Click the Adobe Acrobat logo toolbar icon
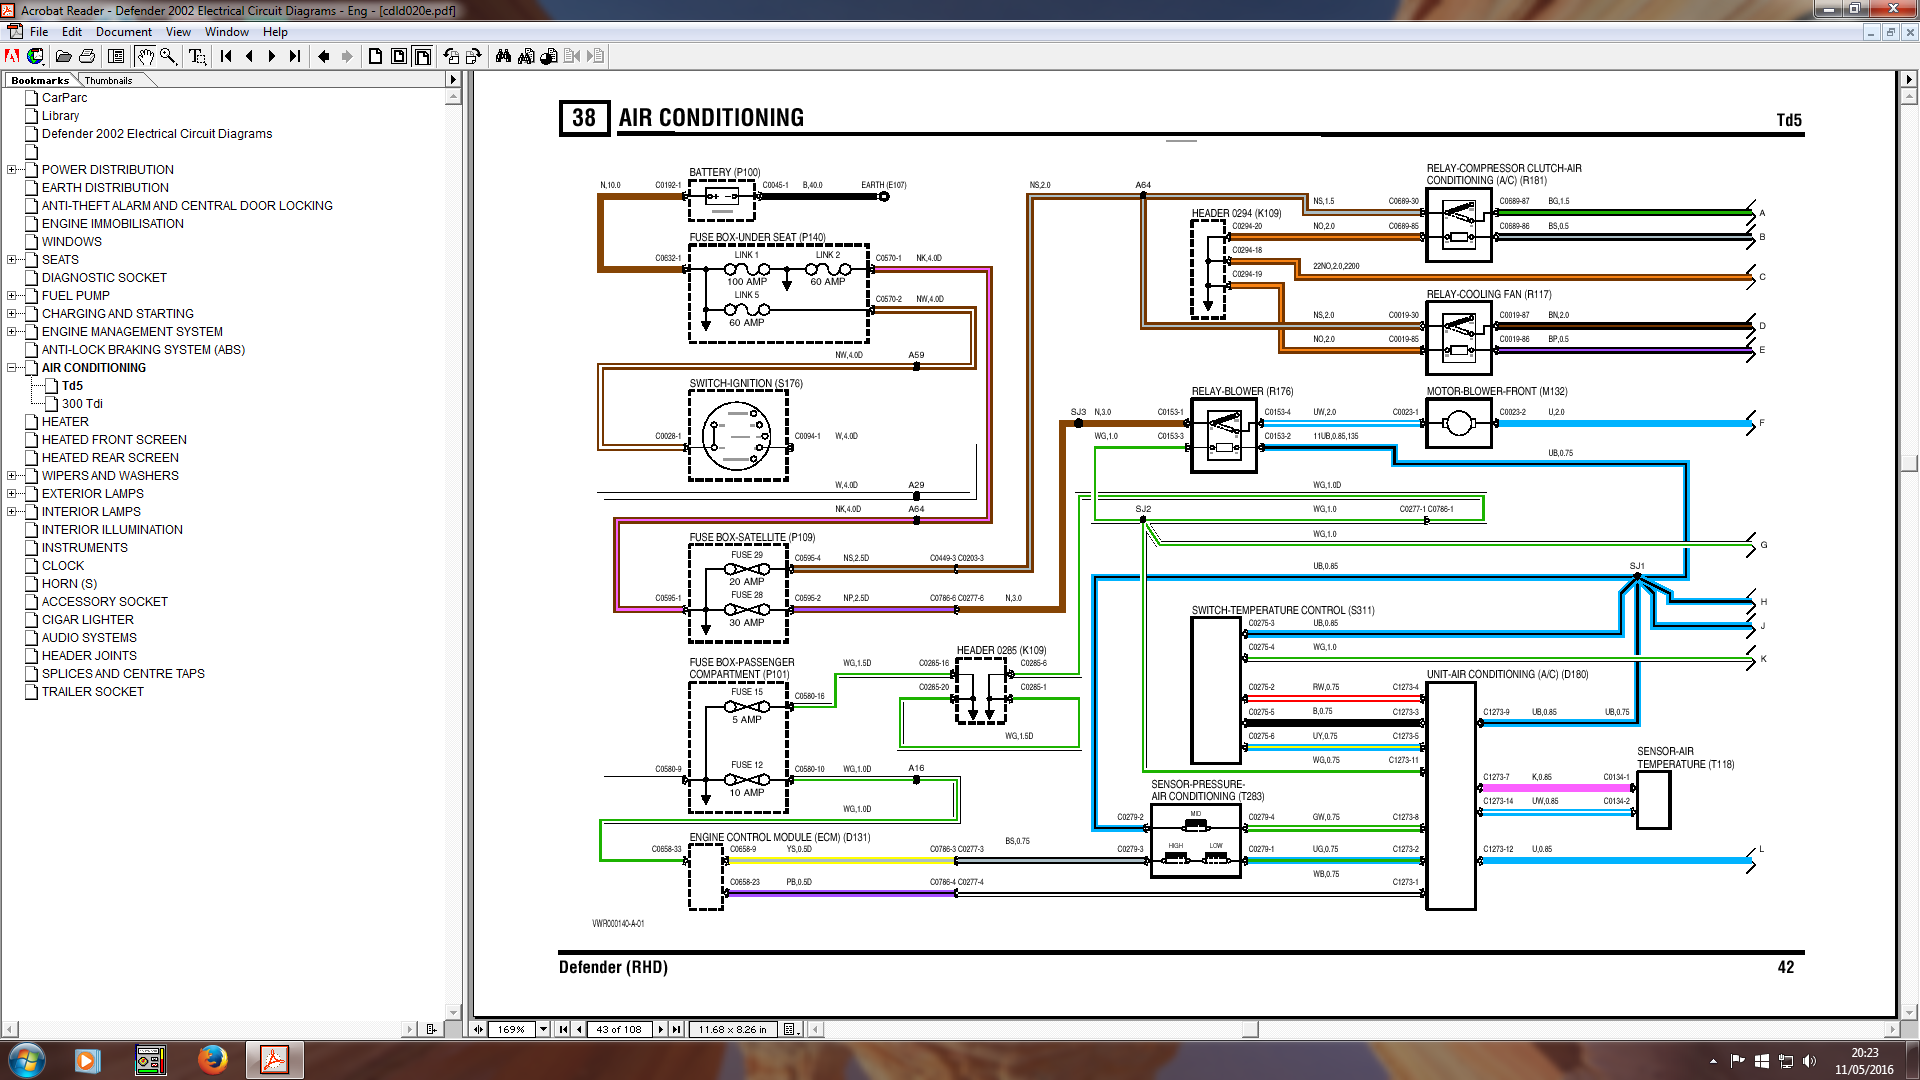1920x1080 pixels. coord(13,56)
